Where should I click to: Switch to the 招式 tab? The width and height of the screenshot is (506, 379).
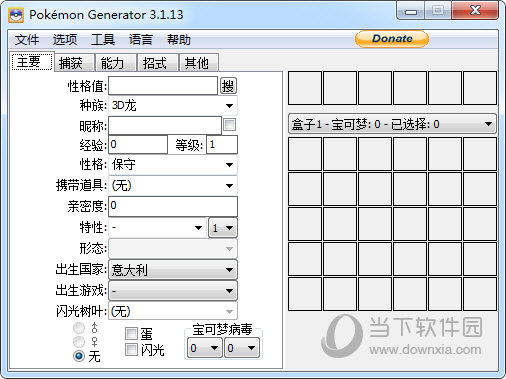click(x=158, y=63)
